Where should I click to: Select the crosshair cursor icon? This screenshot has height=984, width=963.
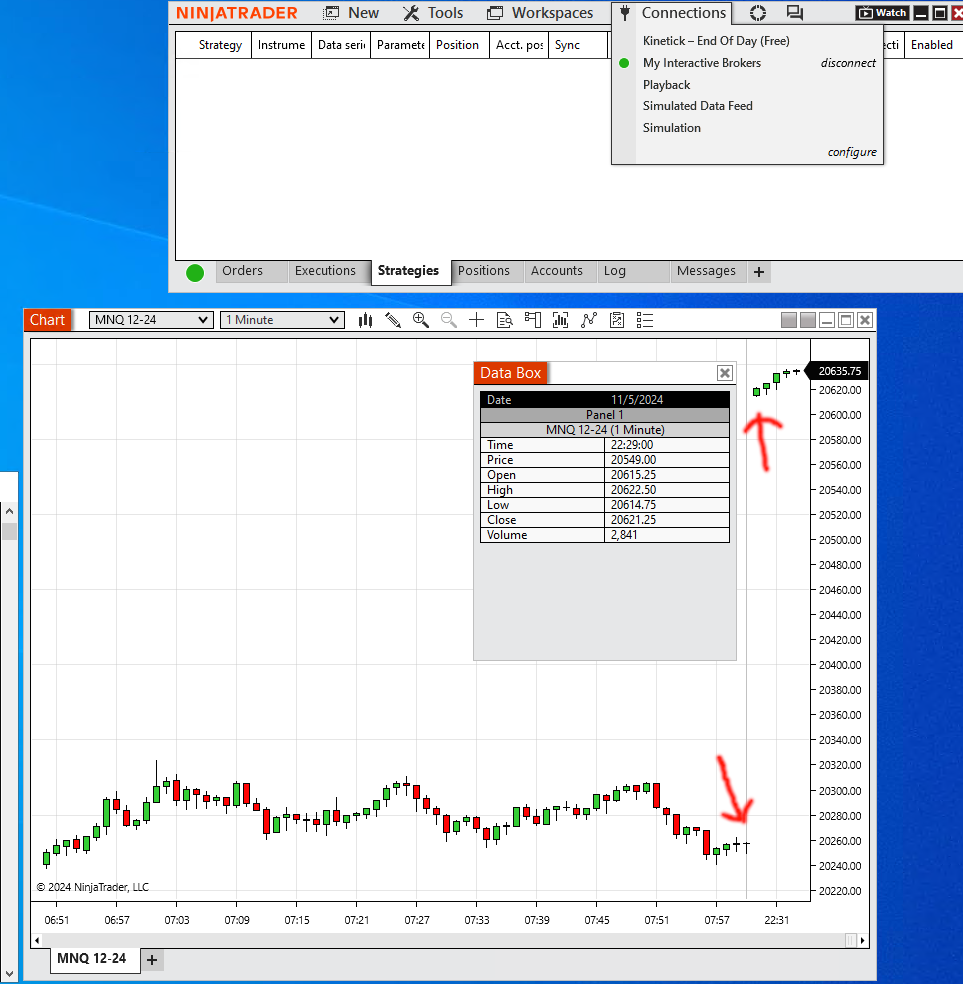476,320
